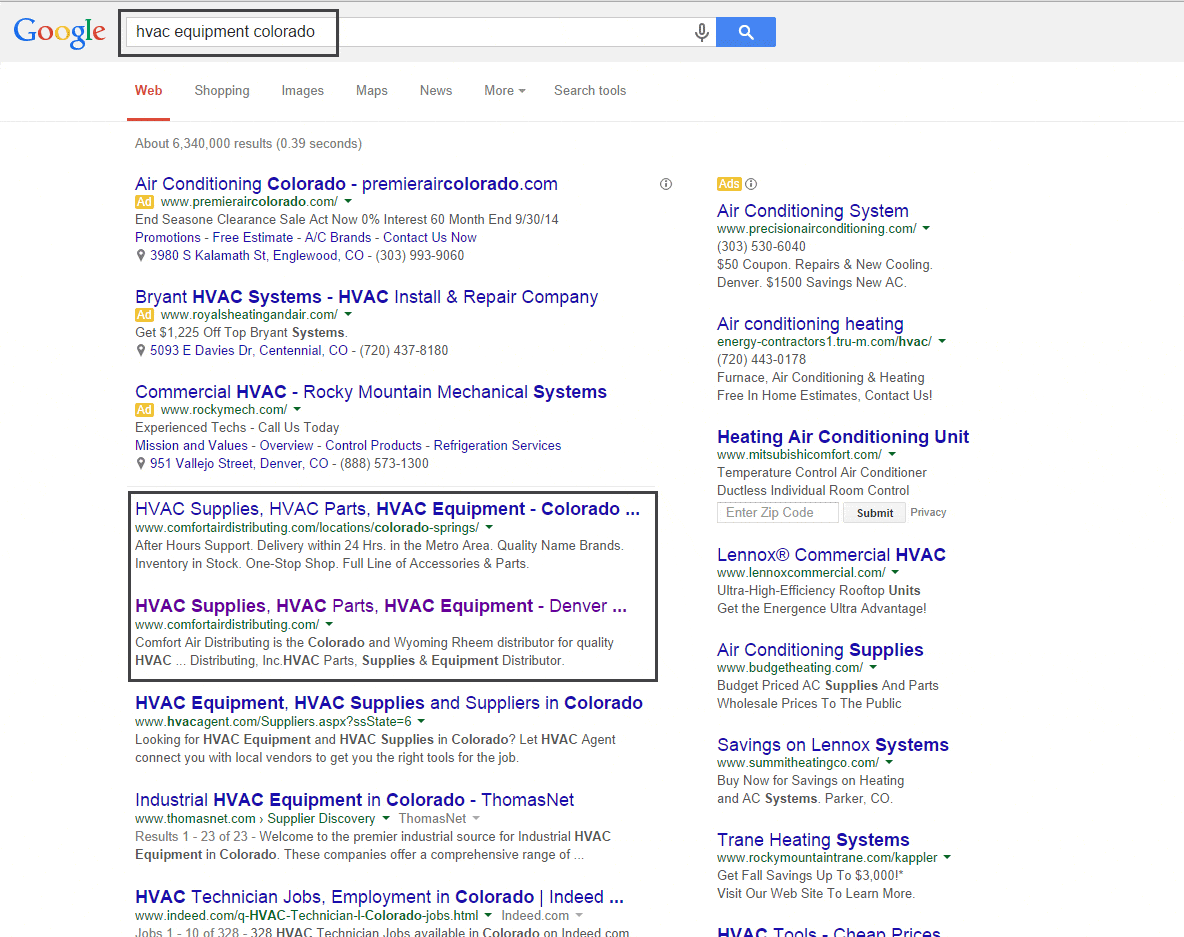The height and width of the screenshot is (937, 1184).
Task: Expand arrow next to www.premieraircolorado.com
Action: pos(348,202)
